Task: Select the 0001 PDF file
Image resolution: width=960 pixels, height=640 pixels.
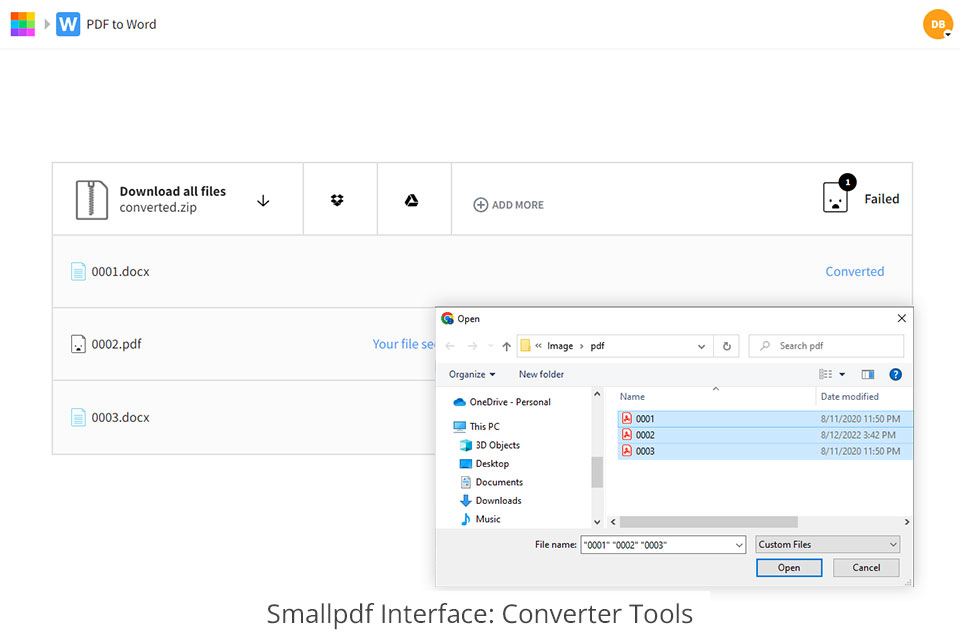Action: coord(765,419)
